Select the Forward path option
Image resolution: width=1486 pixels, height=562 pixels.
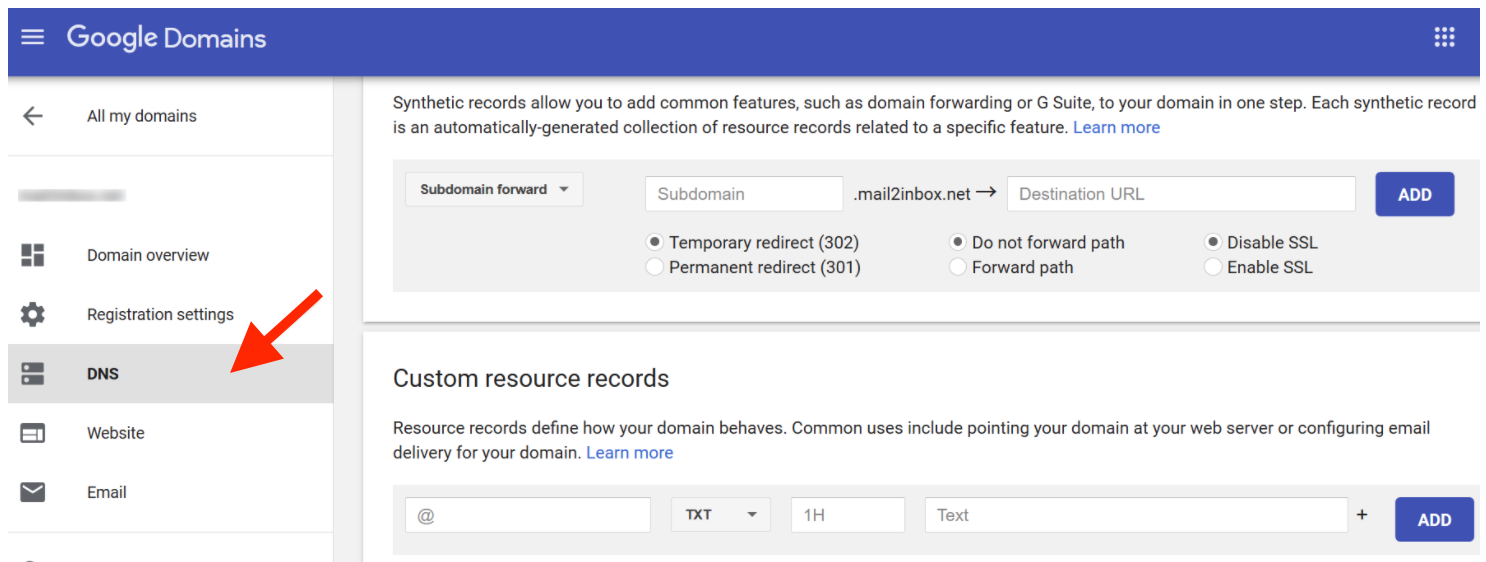(x=1011, y=267)
